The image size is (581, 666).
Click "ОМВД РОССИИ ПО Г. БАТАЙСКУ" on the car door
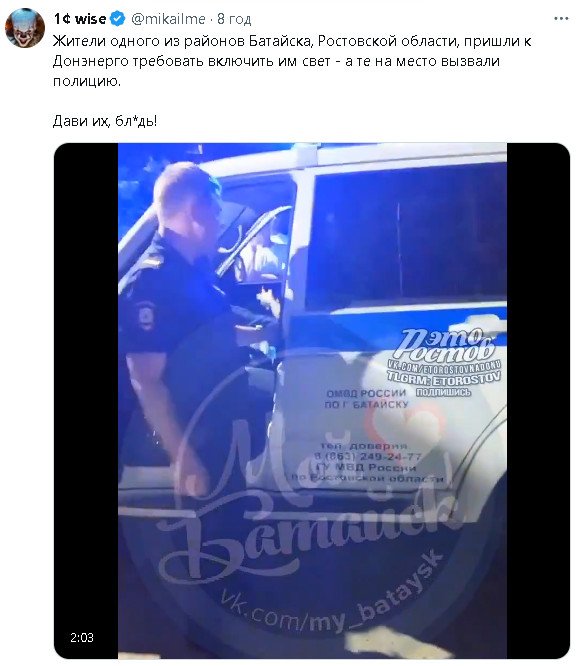[x=366, y=398]
